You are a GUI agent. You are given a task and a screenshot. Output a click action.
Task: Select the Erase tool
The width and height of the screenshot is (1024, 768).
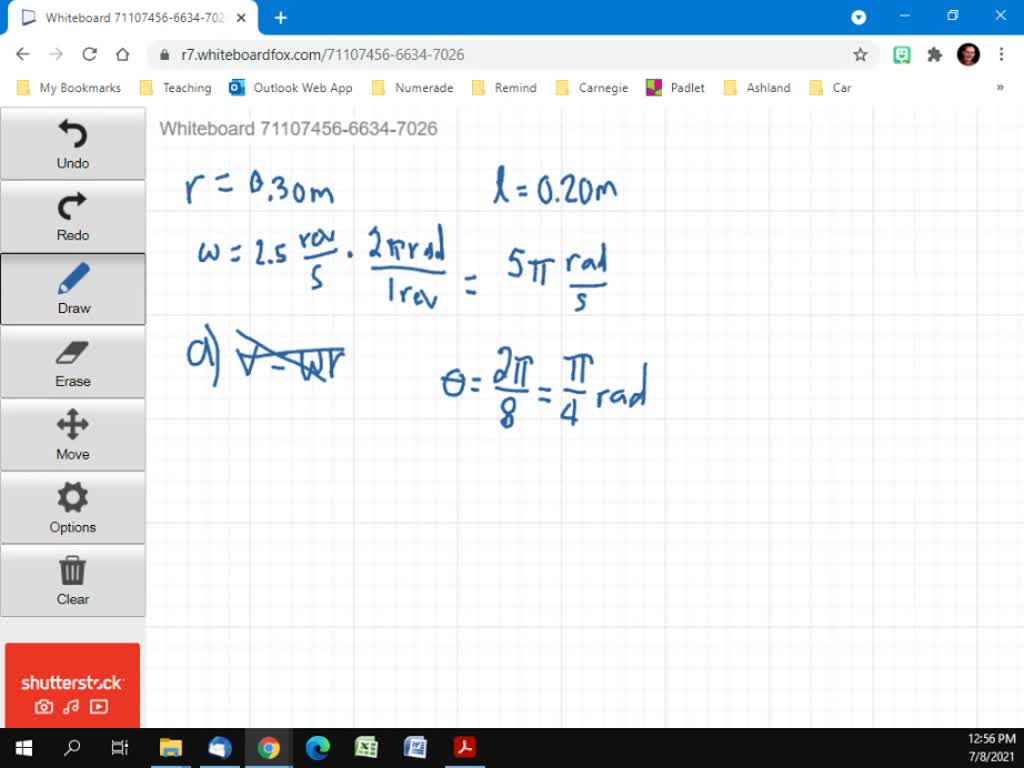coord(73,362)
